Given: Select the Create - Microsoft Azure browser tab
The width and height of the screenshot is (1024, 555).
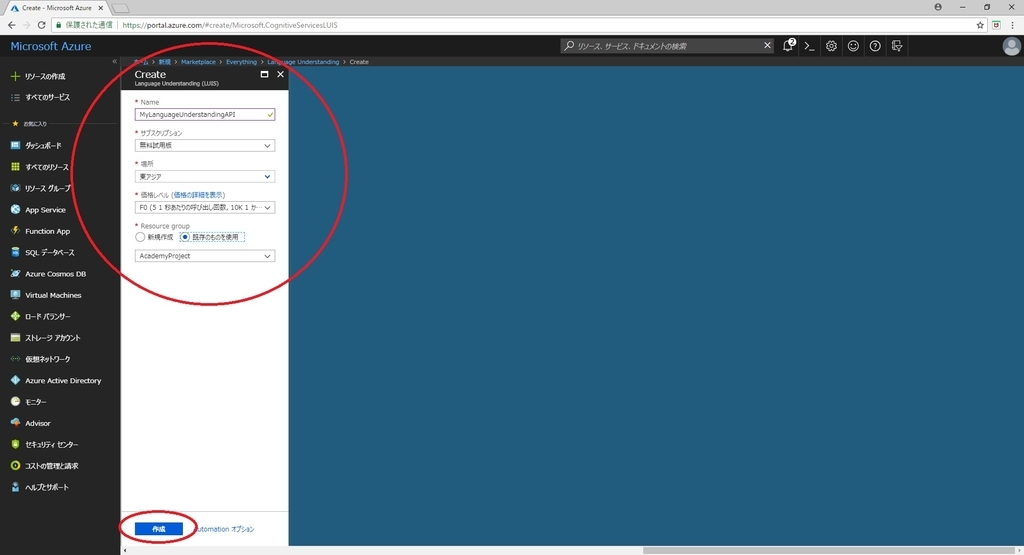Looking at the screenshot, I should 56,8.
